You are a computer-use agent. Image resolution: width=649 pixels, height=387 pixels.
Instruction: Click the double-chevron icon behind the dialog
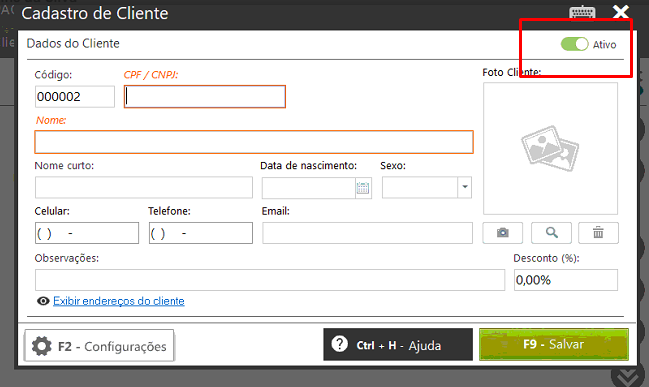point(628,375)
